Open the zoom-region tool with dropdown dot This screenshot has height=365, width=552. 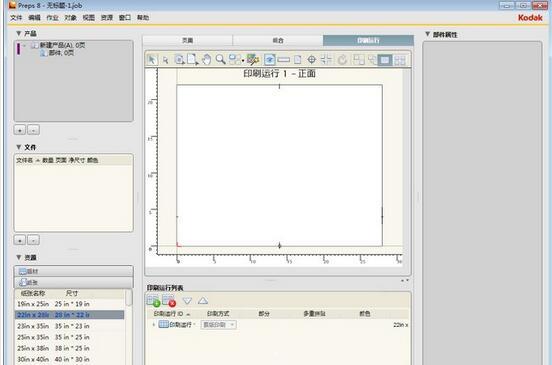pos(236,59)
